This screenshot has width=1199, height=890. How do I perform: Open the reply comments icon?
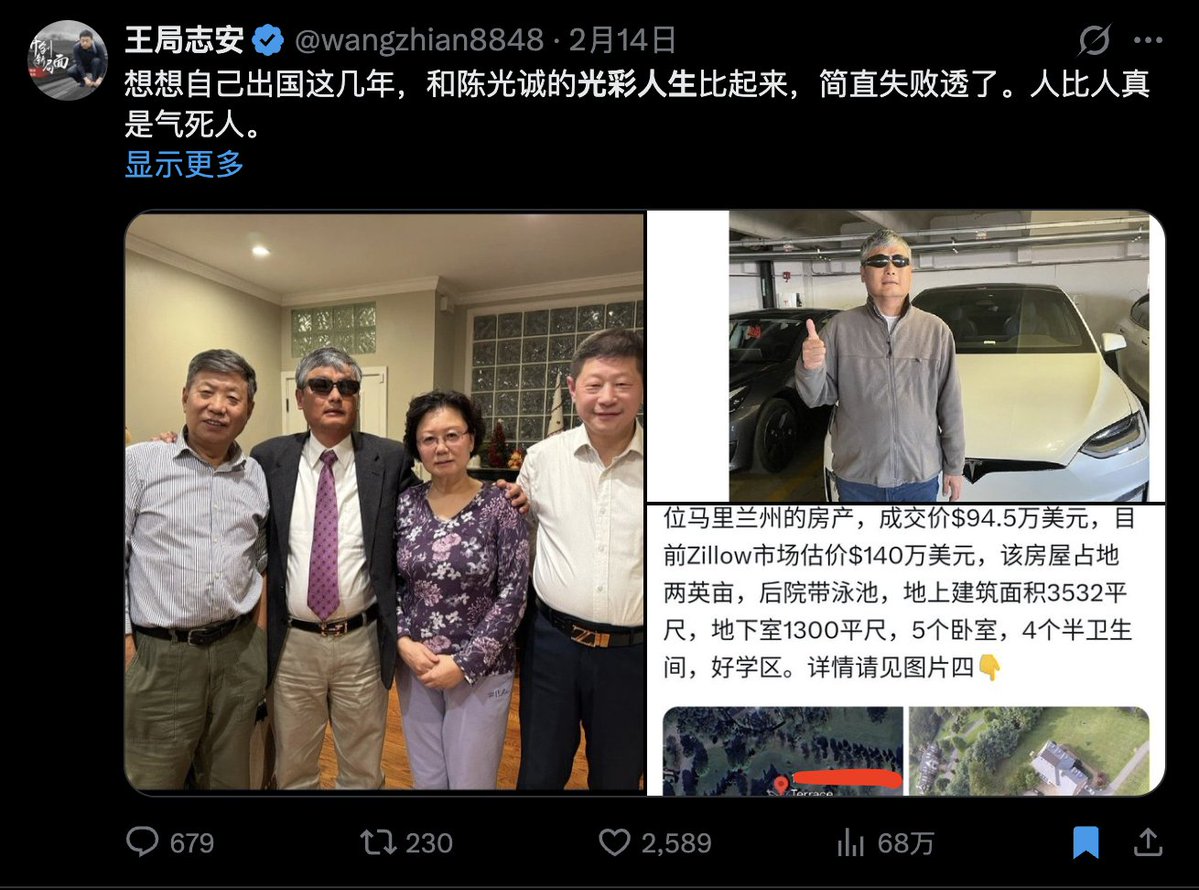[142, 842]
